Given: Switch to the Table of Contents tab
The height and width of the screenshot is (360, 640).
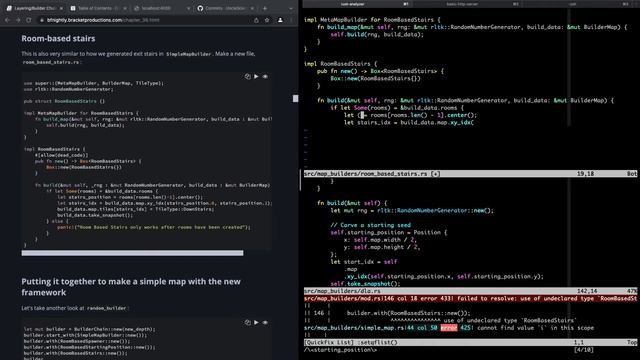Looking at the screenshot, I should [98, 8].
